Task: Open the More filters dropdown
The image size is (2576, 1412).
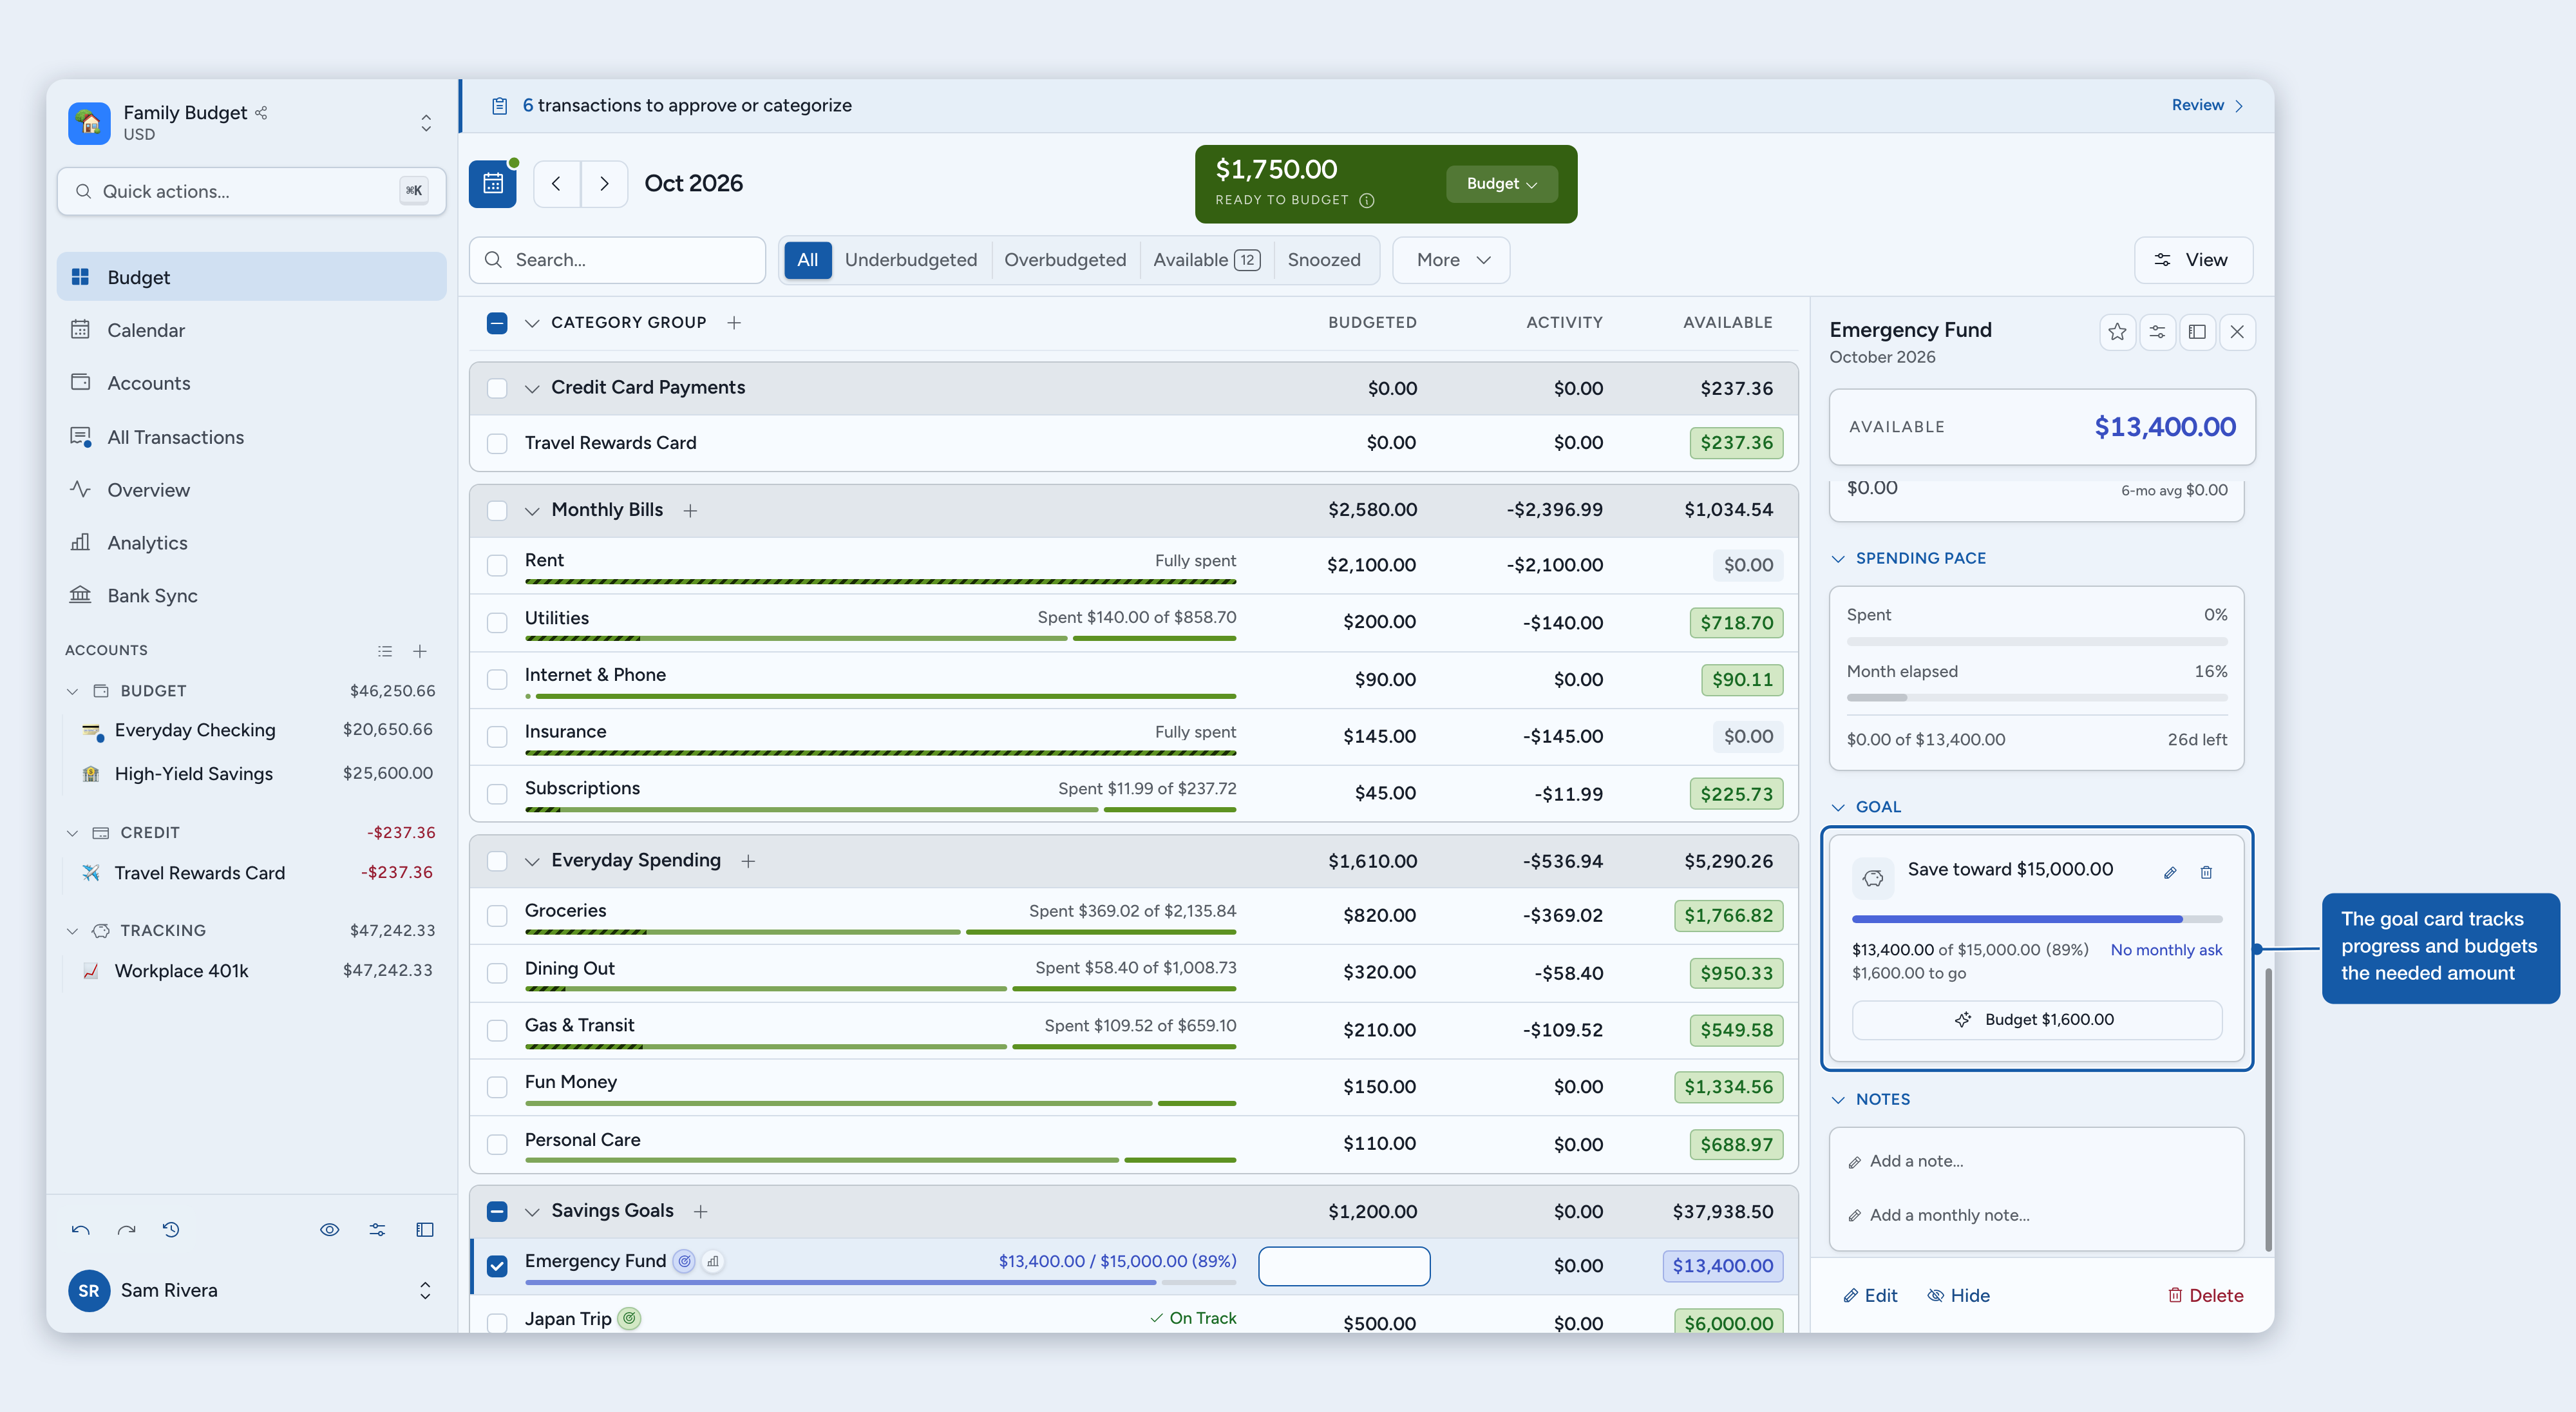Action: tap(1451, 260)
